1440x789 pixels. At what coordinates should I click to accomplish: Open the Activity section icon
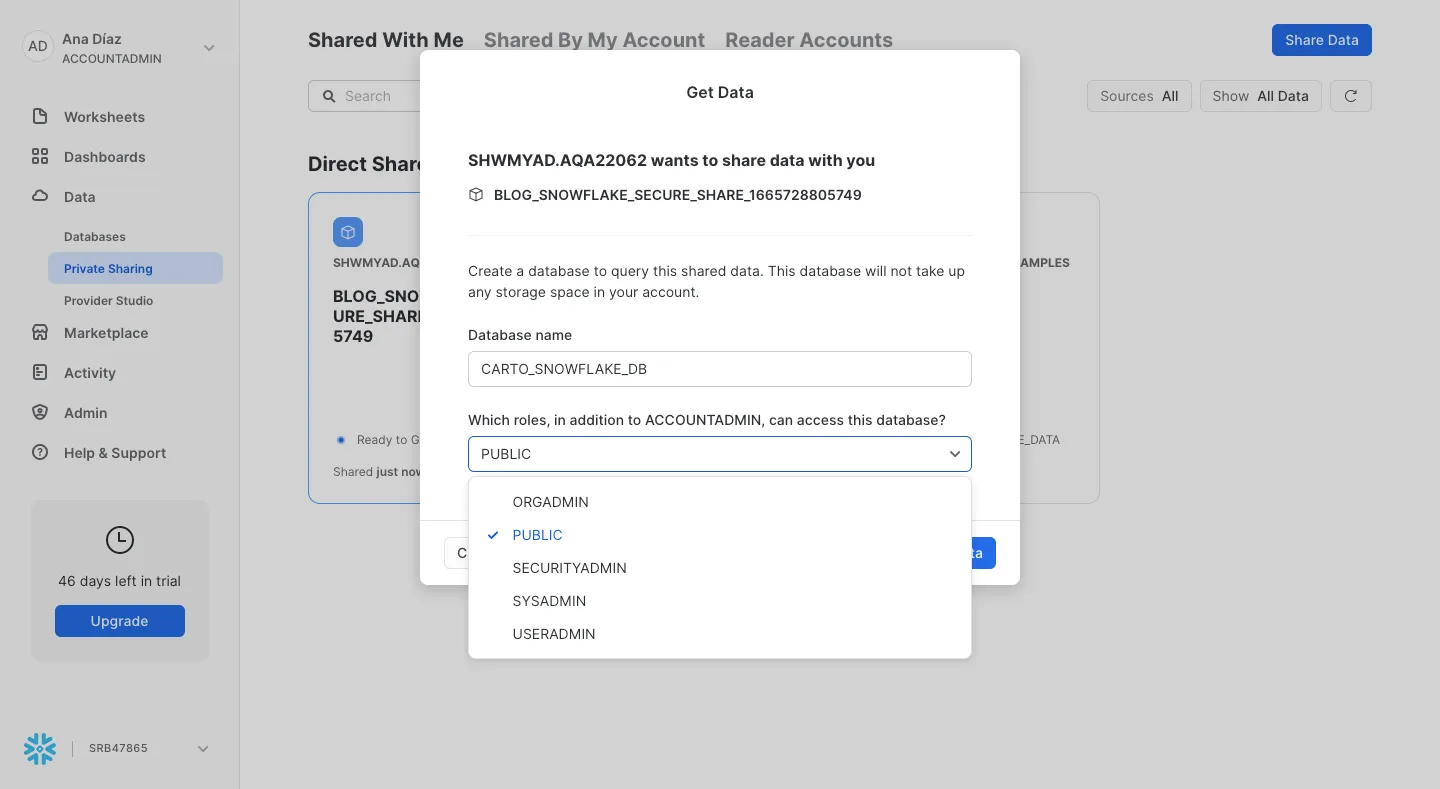(x=40, y=372)
